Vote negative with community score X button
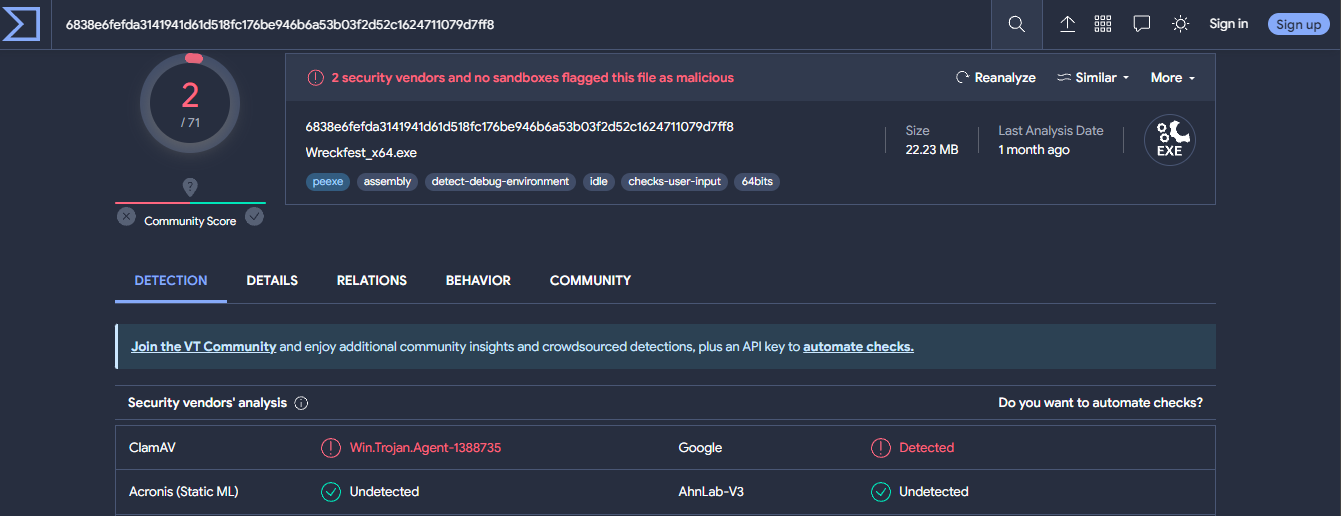 pos(126,216)
